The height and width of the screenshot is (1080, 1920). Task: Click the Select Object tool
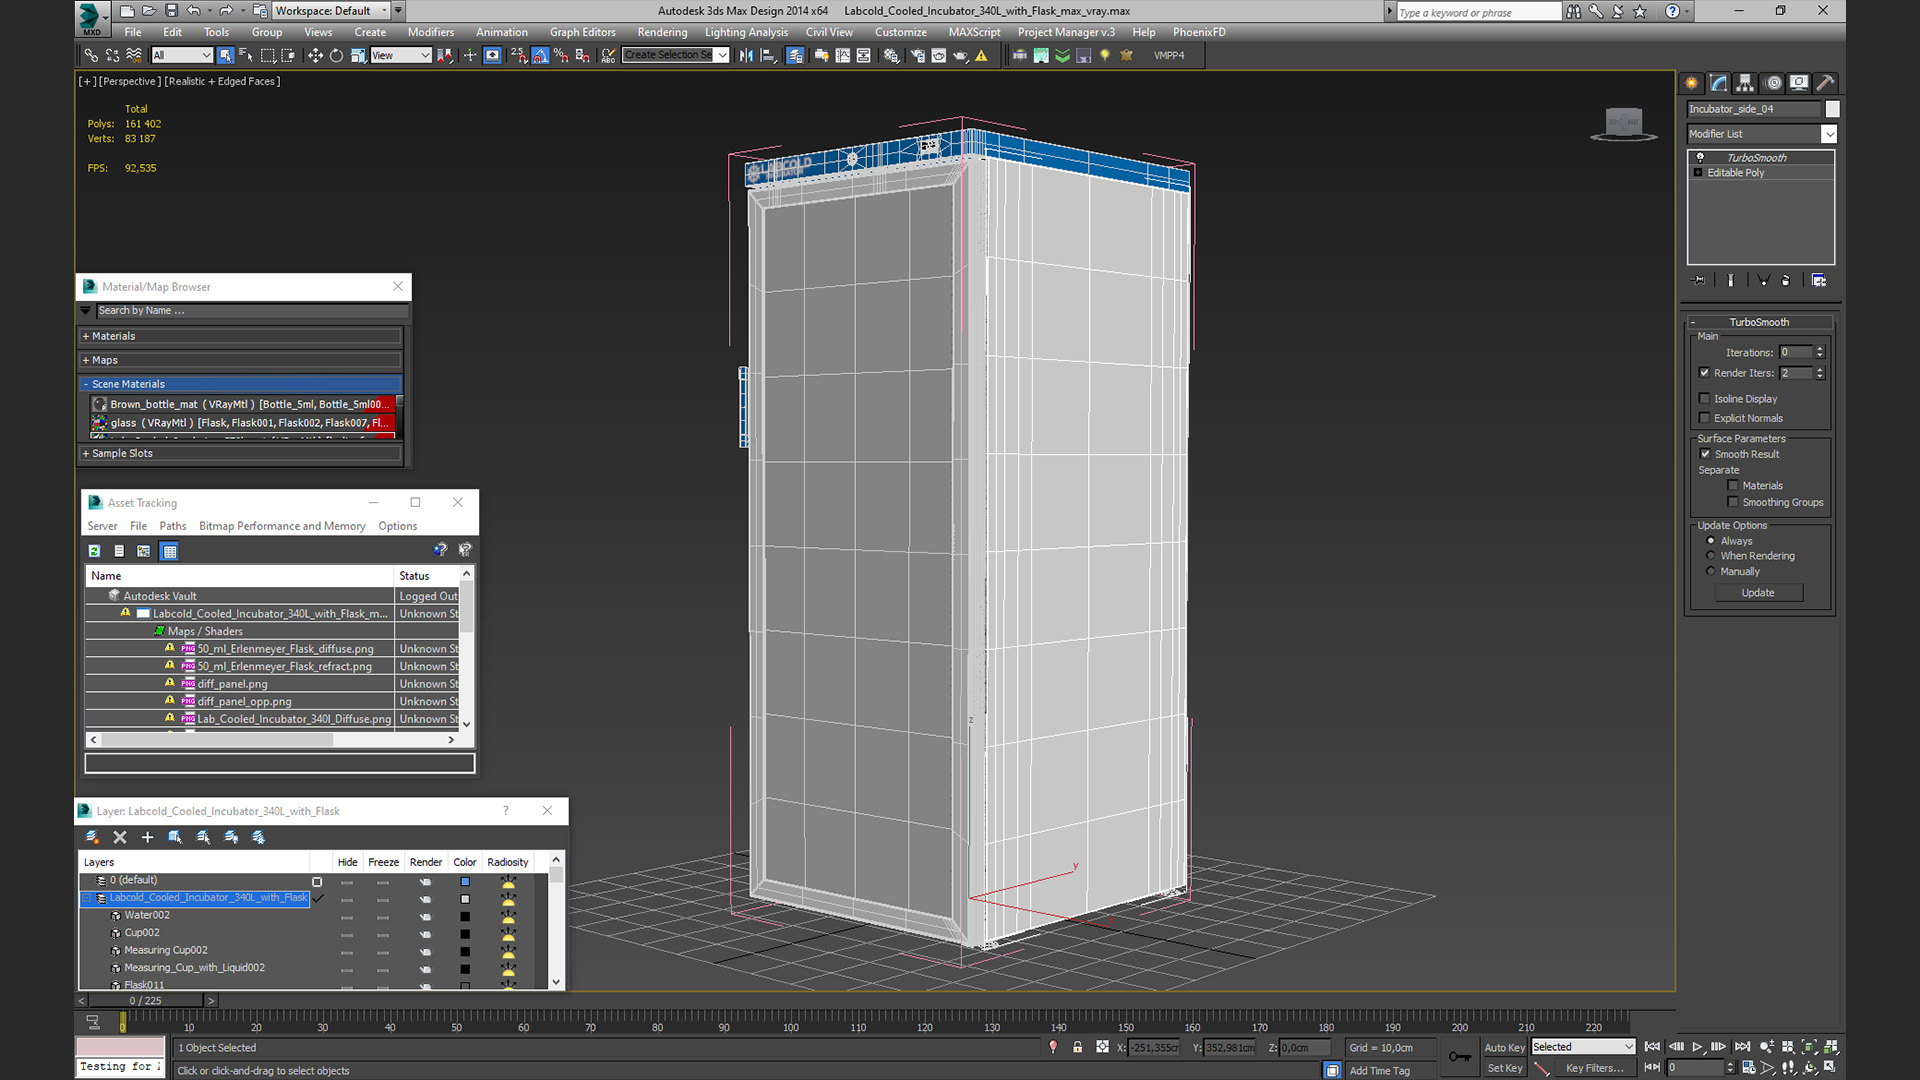pyautogui.click(x=225, y=56)
